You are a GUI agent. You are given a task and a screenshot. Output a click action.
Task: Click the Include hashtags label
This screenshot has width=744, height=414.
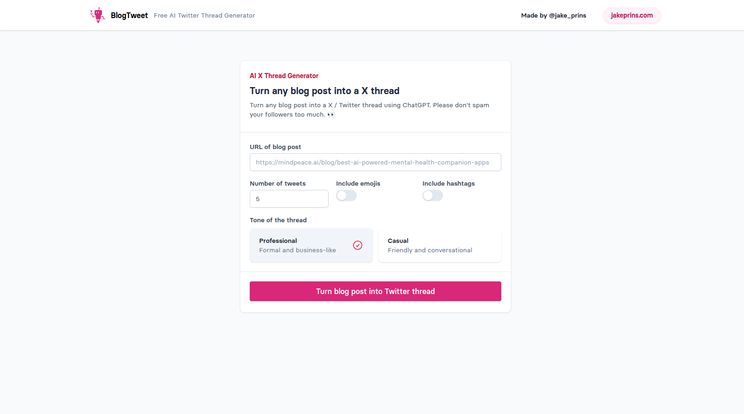pos(448,184)
